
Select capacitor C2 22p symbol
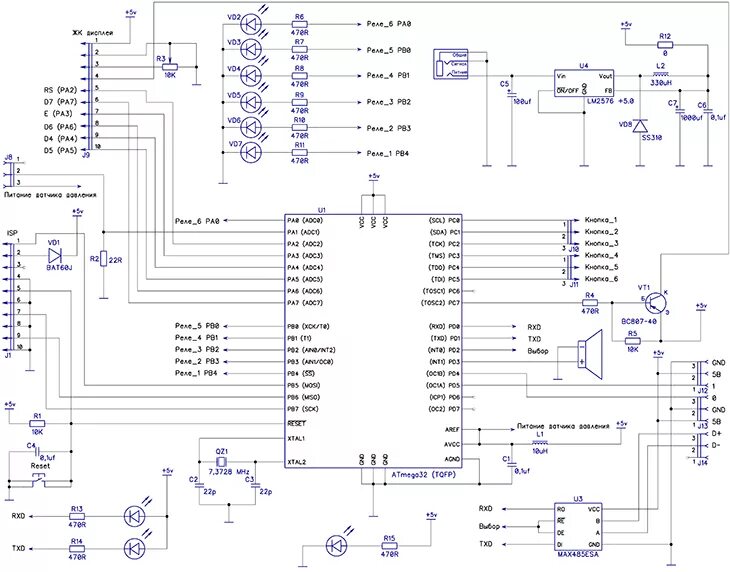pos(200,485)
